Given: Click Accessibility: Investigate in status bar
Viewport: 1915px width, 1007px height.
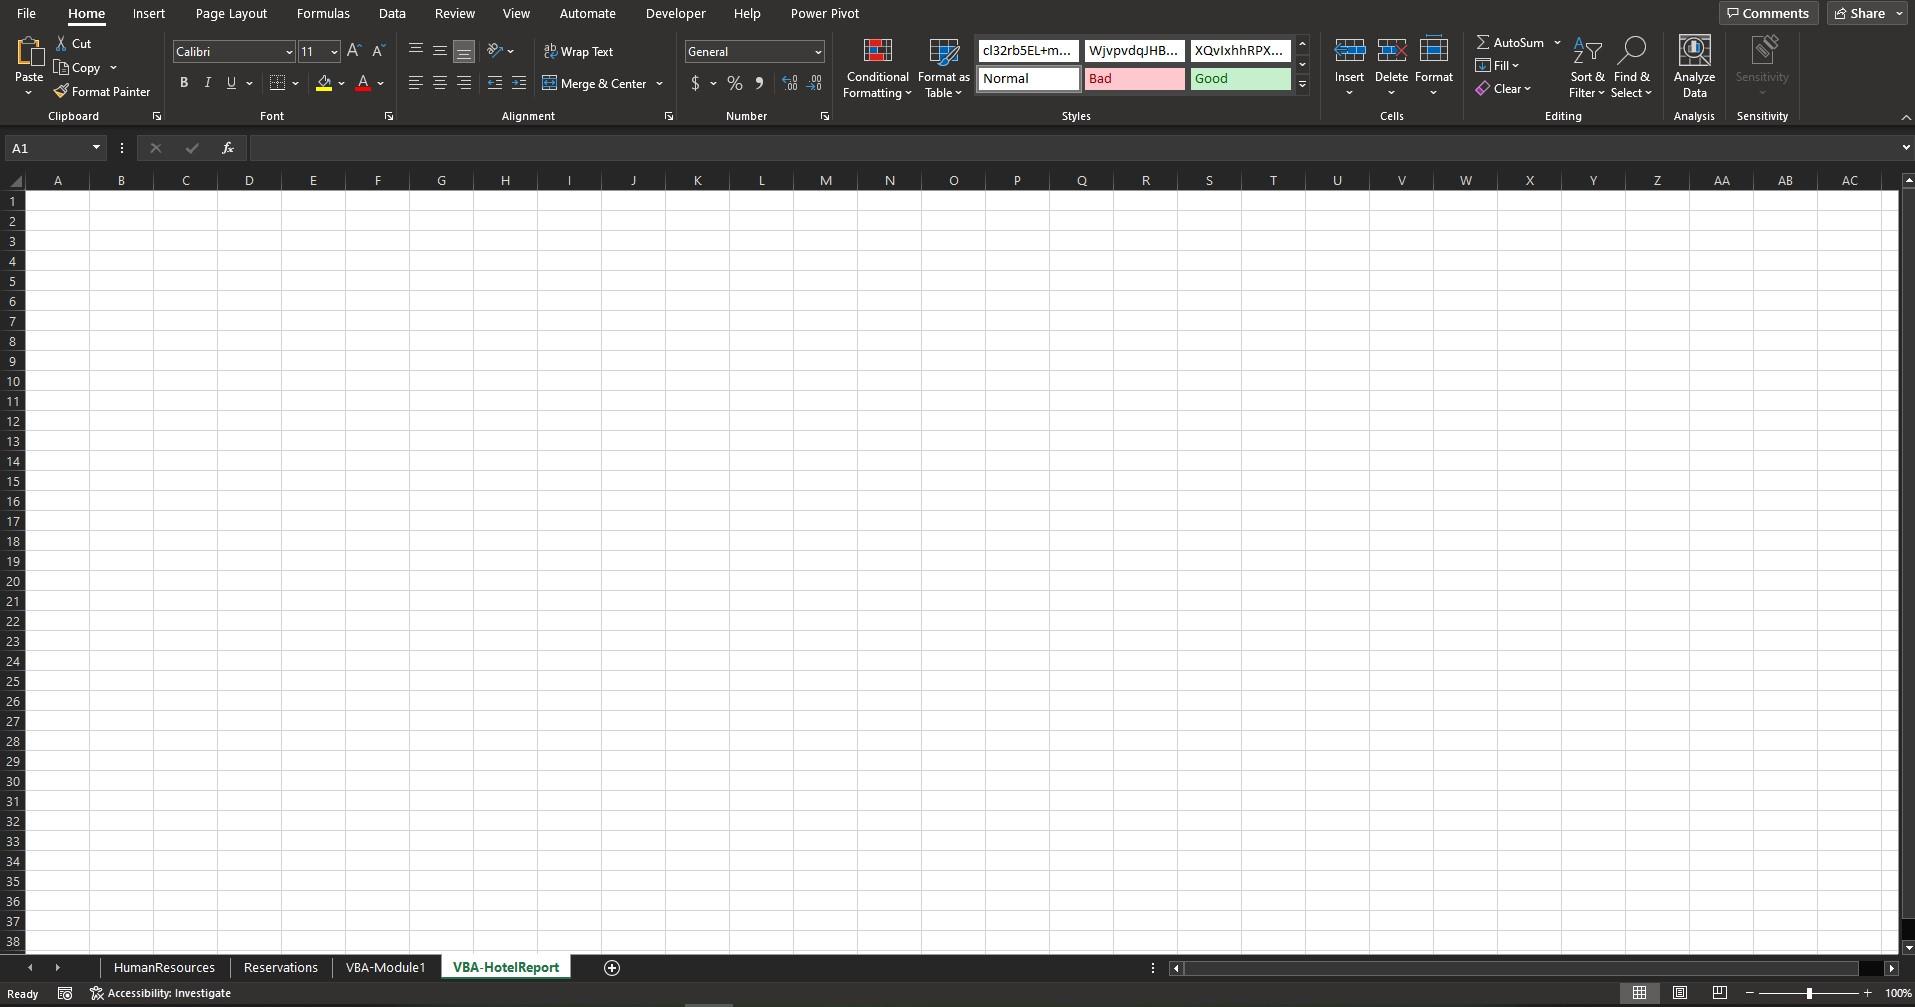Looking at the screenshot, I should pos(161,994).
